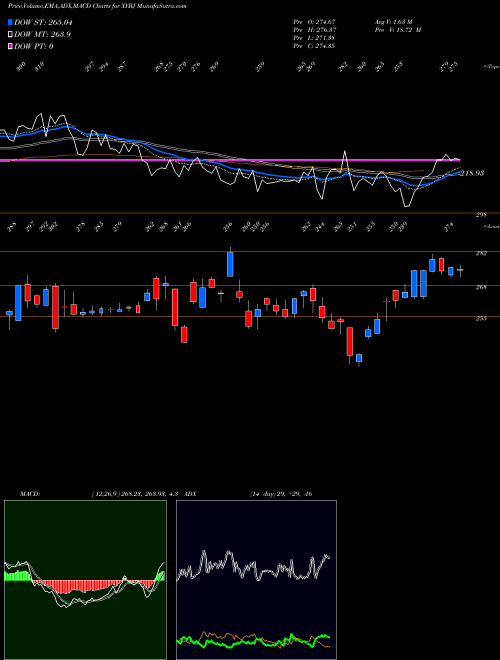
Task: Click the MACD panel heading label
Action: coord(29,494)
